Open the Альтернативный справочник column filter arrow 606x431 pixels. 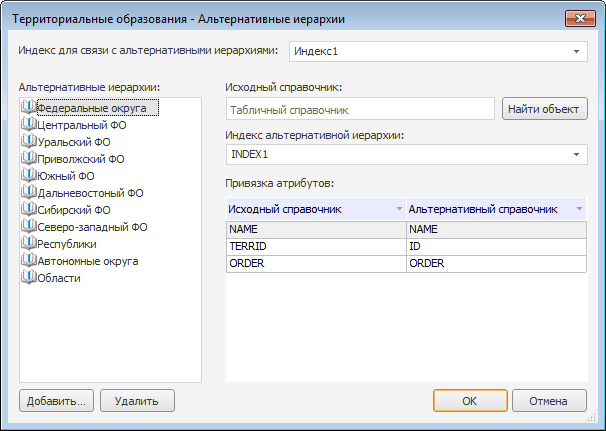[x=579, y=209]
